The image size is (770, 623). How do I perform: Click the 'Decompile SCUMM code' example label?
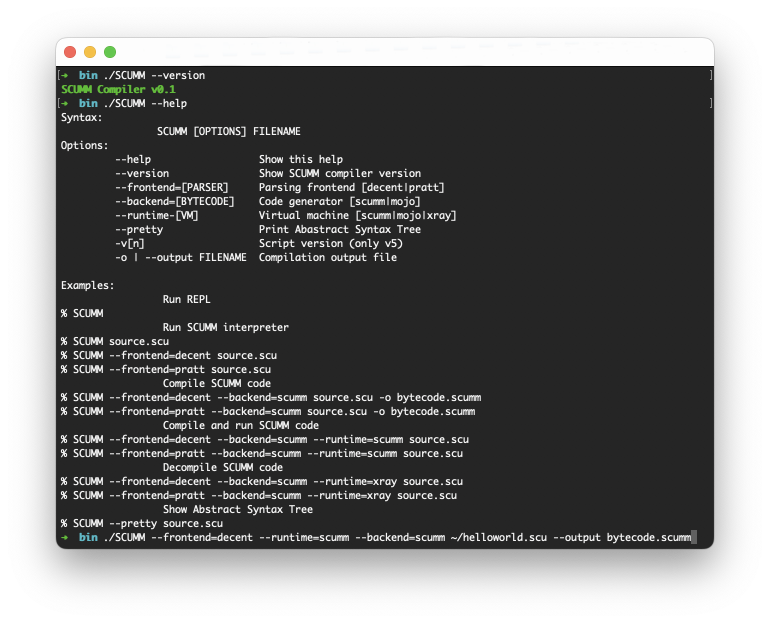pyautogui.click(x=222, y=467)
